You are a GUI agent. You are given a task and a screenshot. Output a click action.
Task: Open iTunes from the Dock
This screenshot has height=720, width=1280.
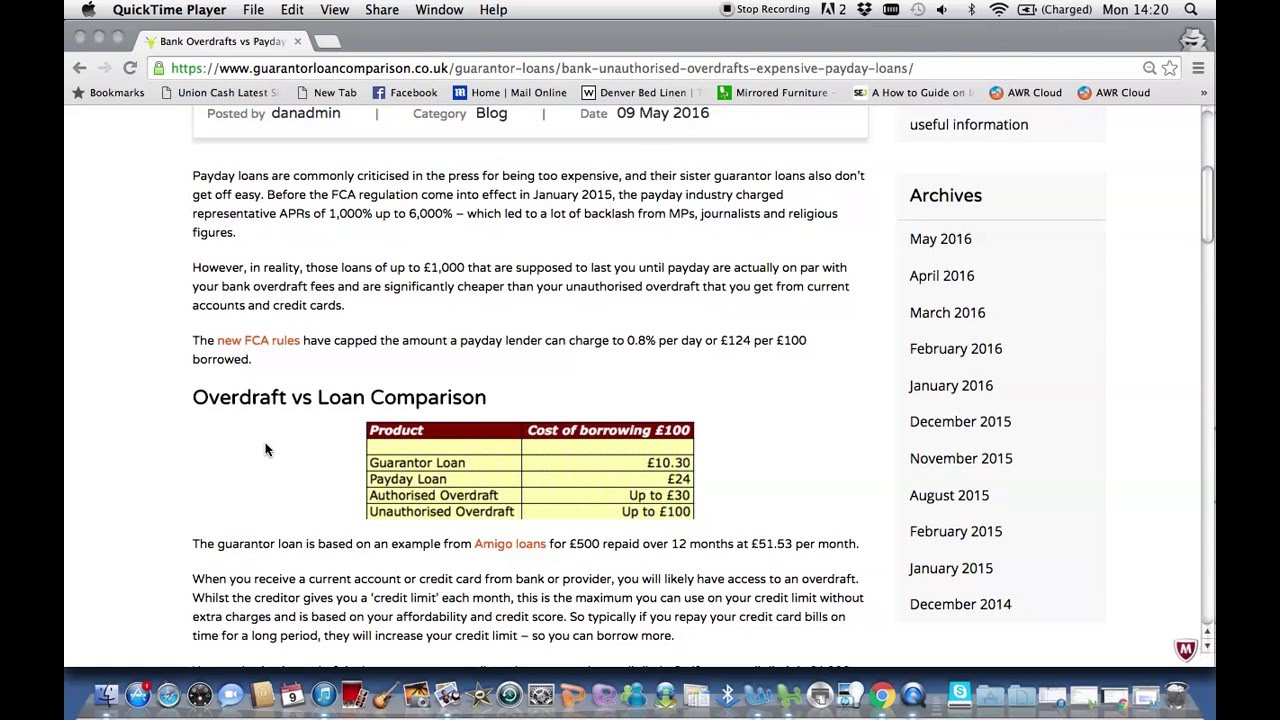324,695
